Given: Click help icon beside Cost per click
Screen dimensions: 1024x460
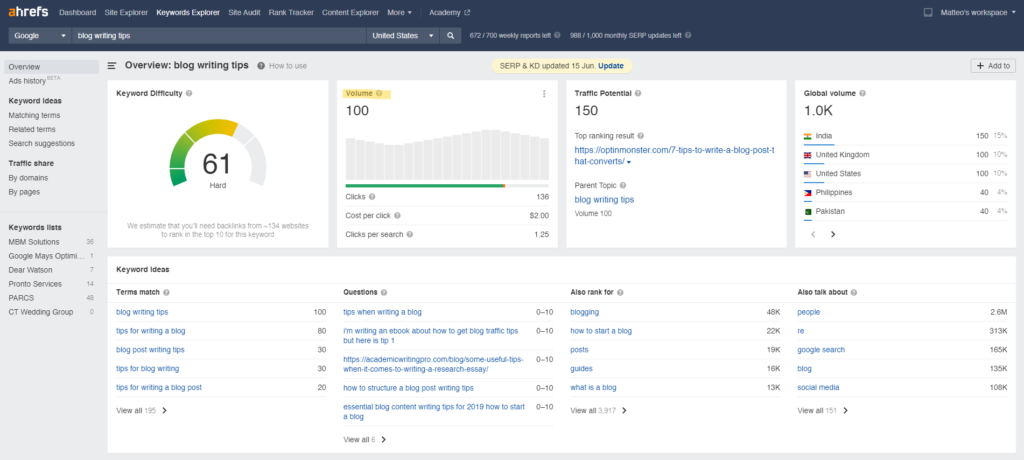Looking at the screenshot, I should point(397,216).
